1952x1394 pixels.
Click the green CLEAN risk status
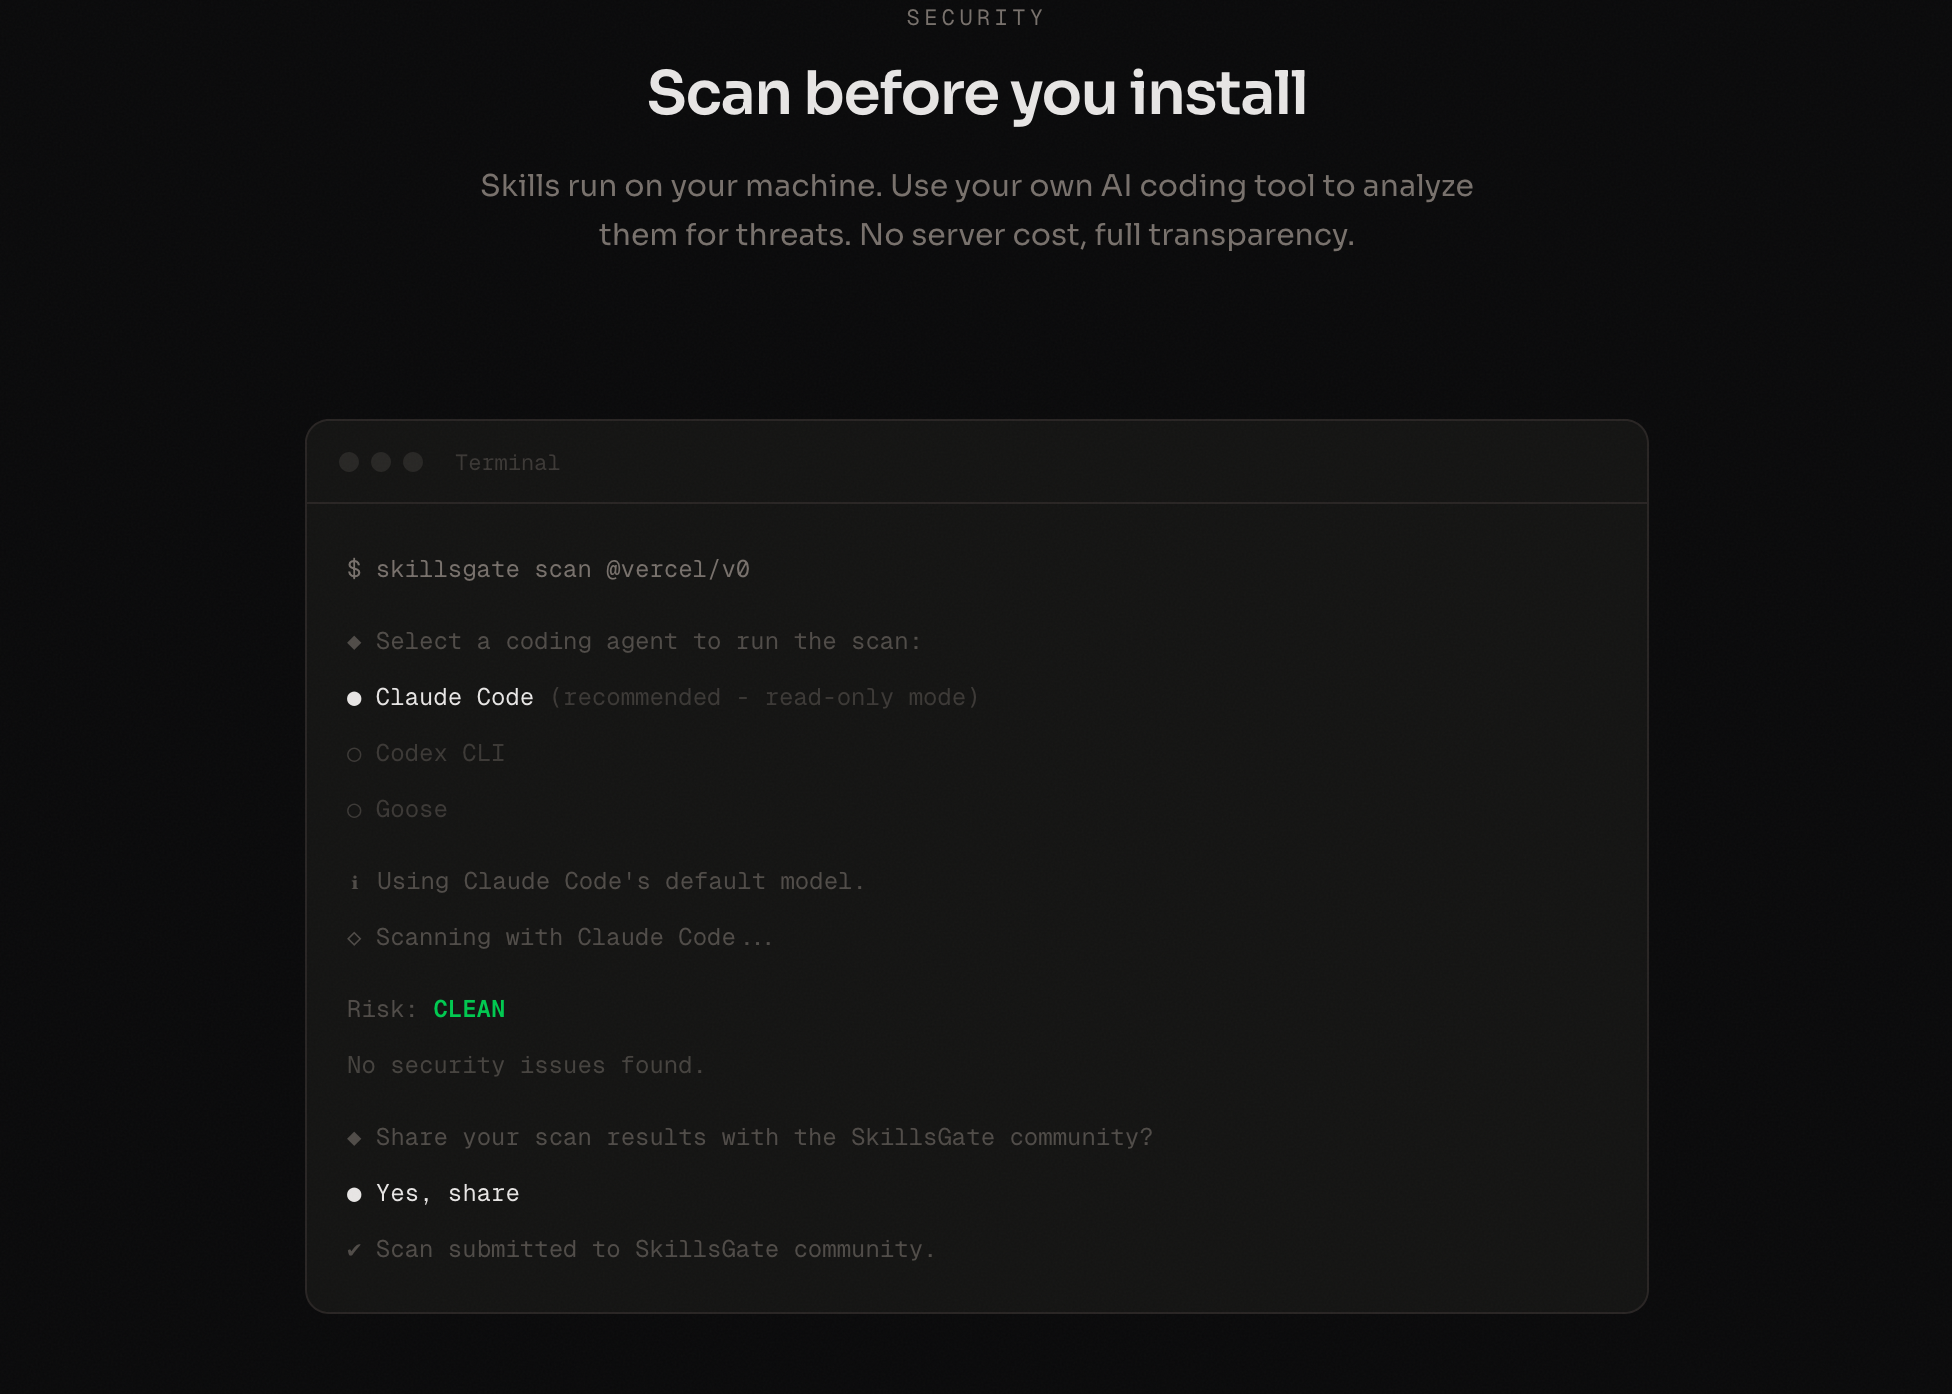tap(469, 1009)
